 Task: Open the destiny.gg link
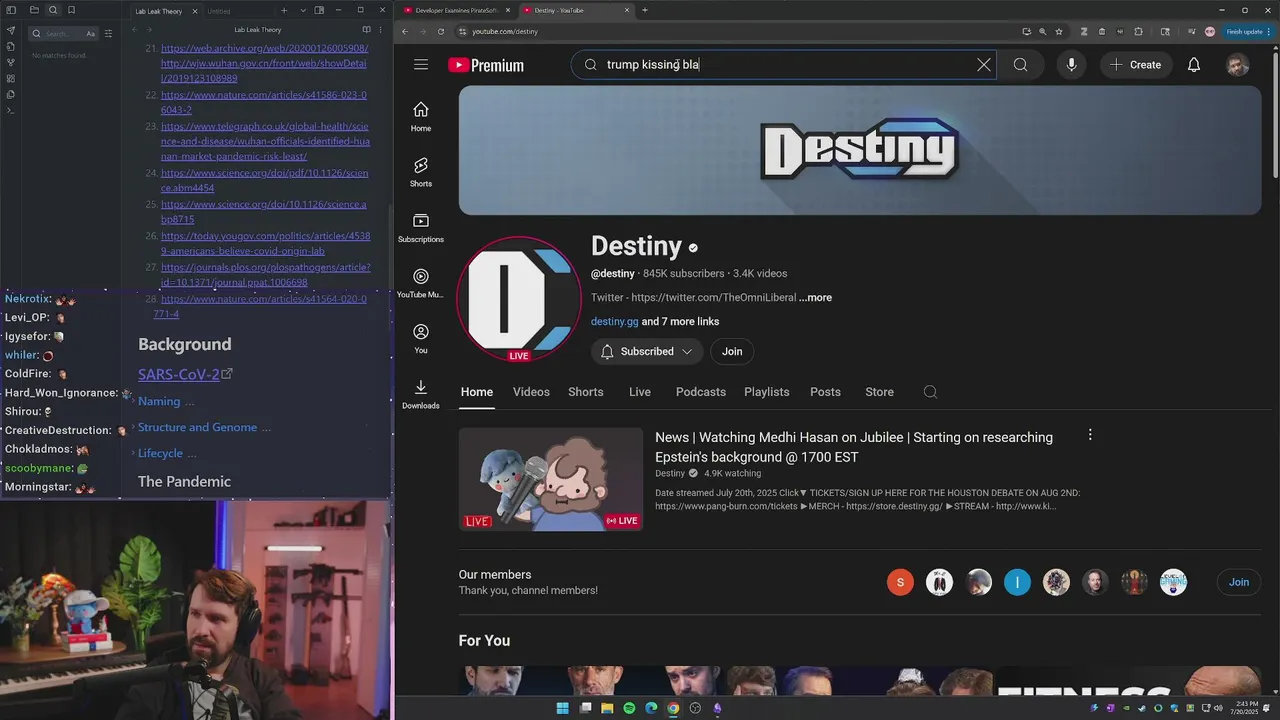pyautogui.click(x=614, y=321)
